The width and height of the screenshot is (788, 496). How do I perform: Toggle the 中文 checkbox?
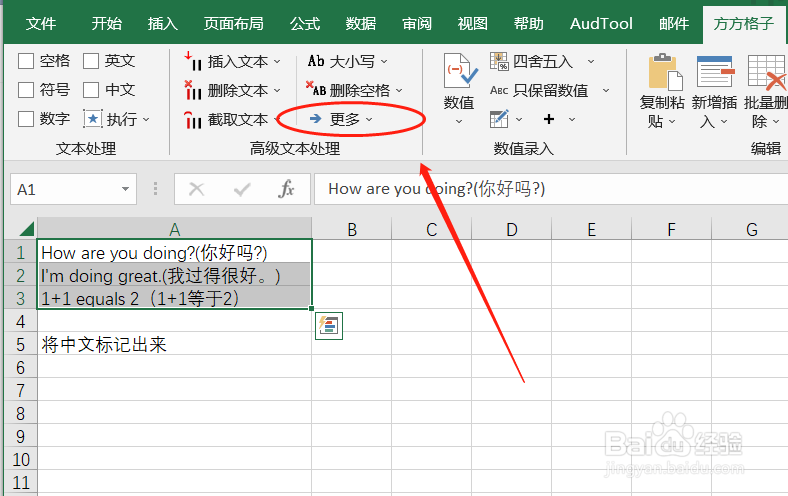[90, 90]
